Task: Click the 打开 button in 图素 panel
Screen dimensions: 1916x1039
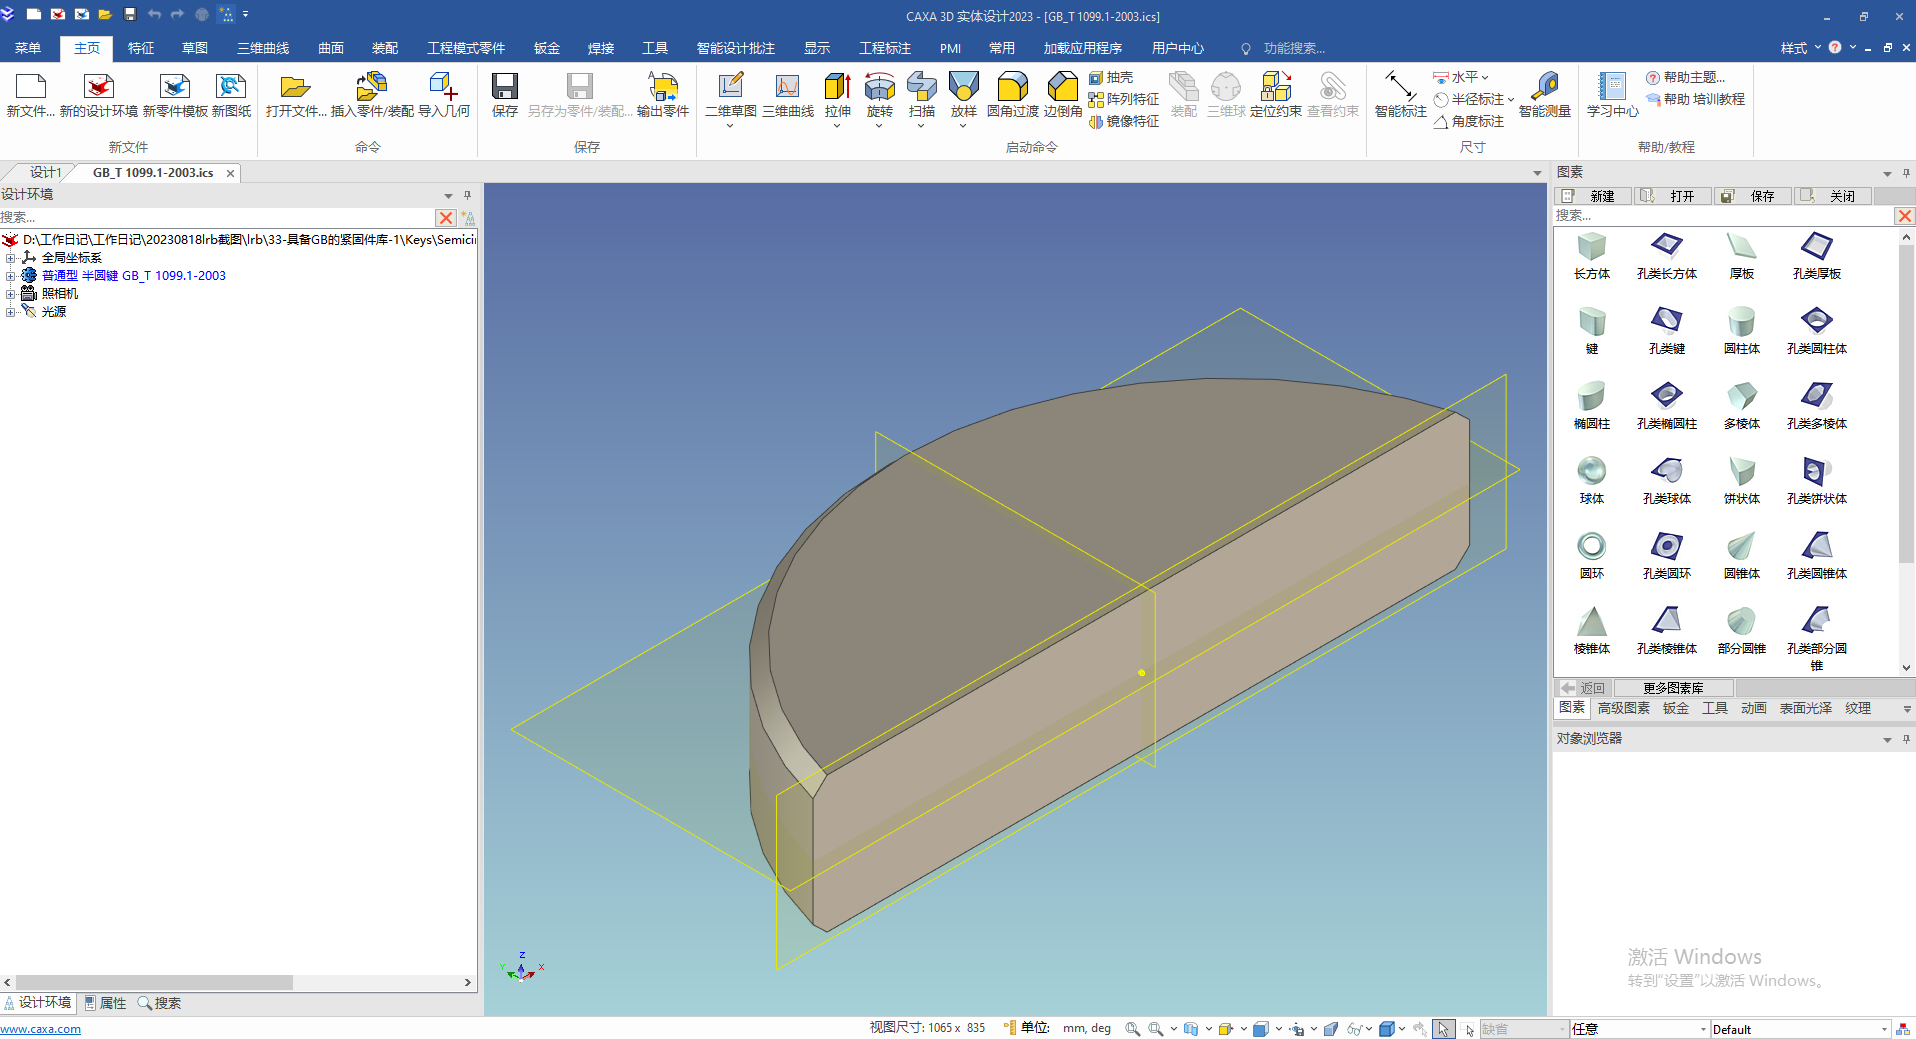Action: click(1672, 196)
